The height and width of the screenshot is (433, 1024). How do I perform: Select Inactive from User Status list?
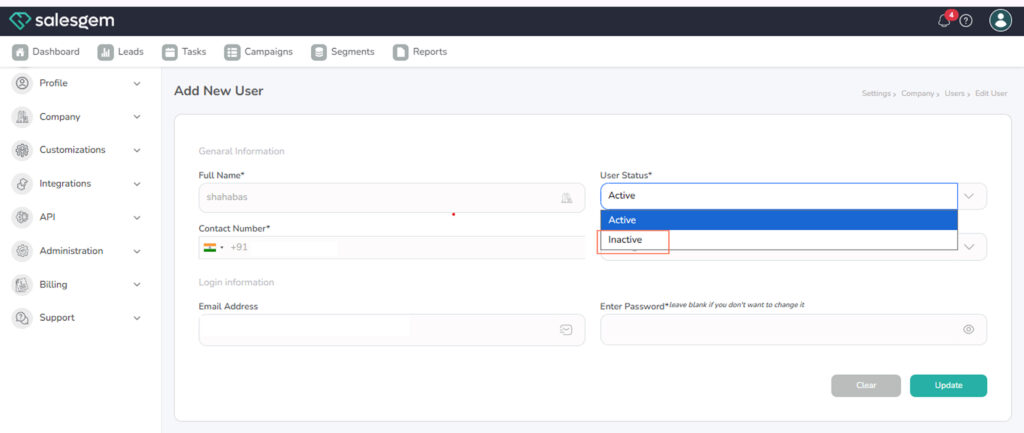pos(626,240)
